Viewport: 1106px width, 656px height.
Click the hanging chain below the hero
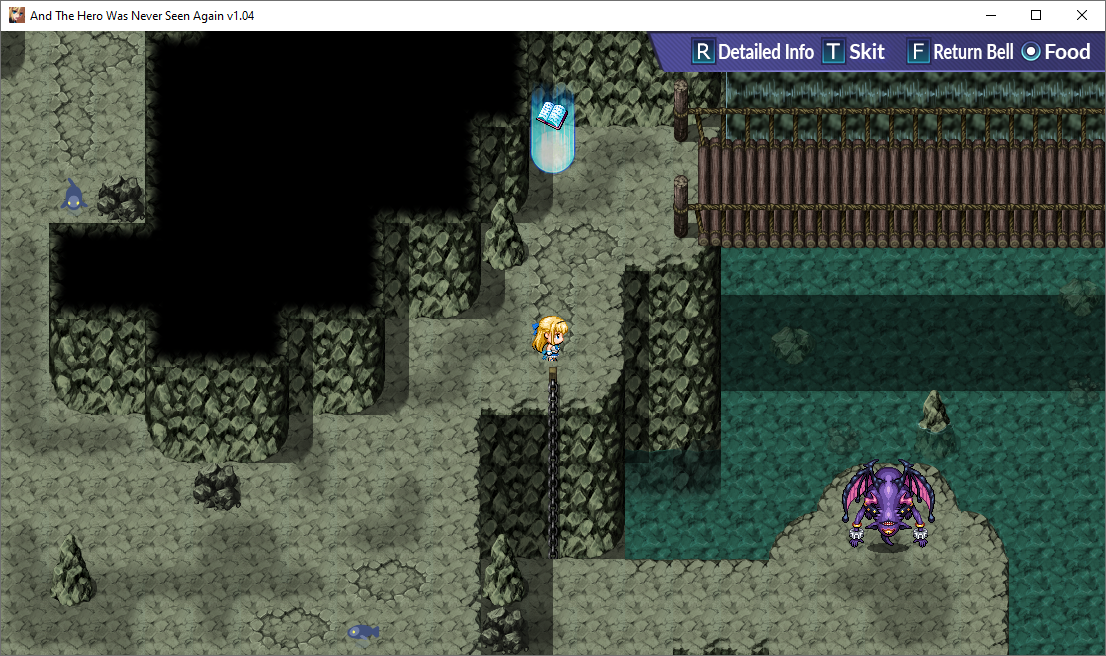[553, 462]
